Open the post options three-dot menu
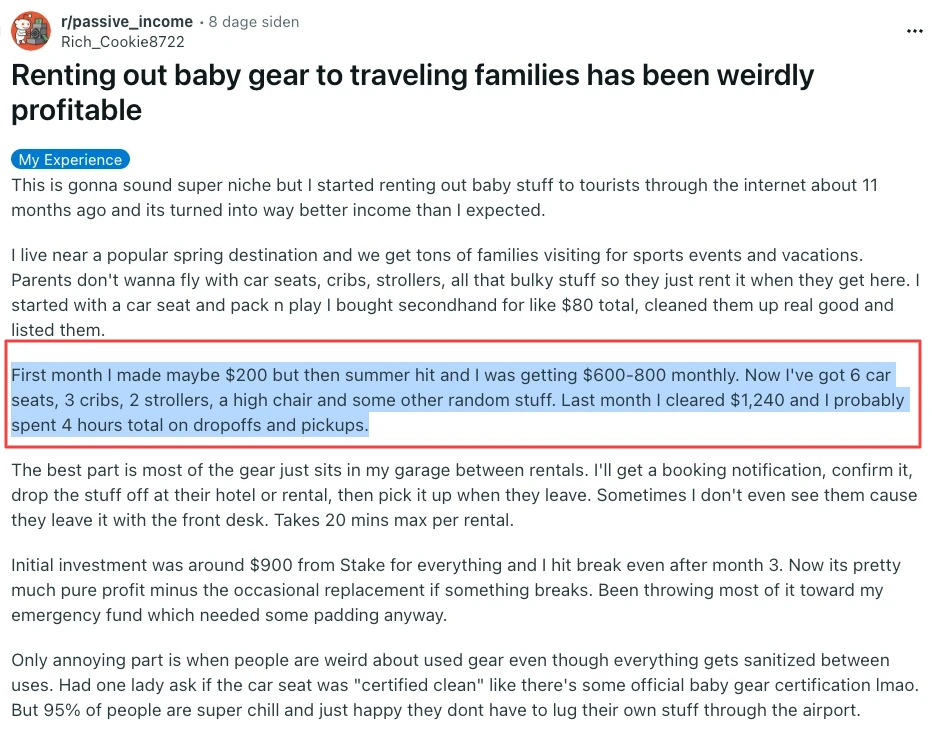 click(x=914, y=31)
